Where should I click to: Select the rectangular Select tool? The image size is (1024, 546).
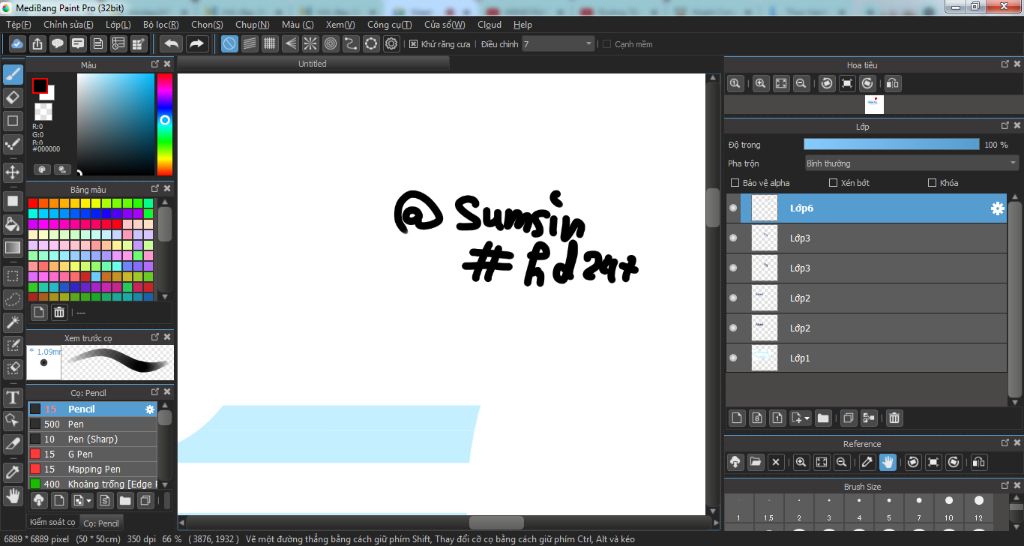pyautogui.click(x=12, y=276)
